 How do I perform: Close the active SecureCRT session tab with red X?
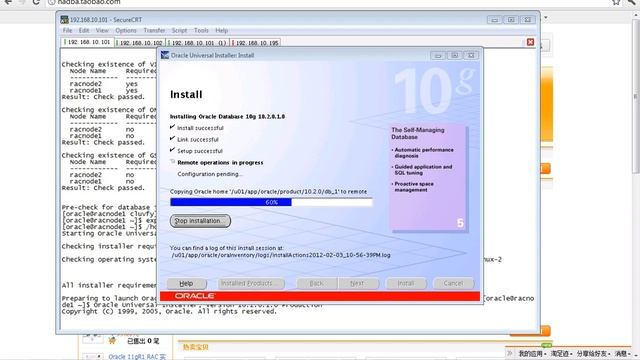click(x=530, y=42)
